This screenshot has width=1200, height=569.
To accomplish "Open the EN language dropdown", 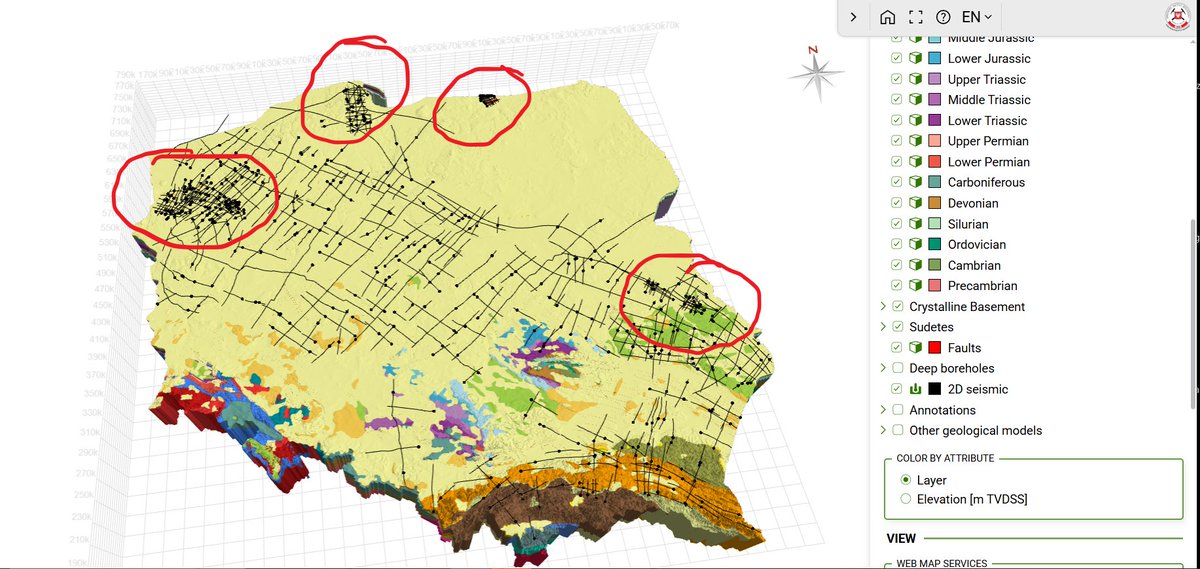I will coord(977,17).
